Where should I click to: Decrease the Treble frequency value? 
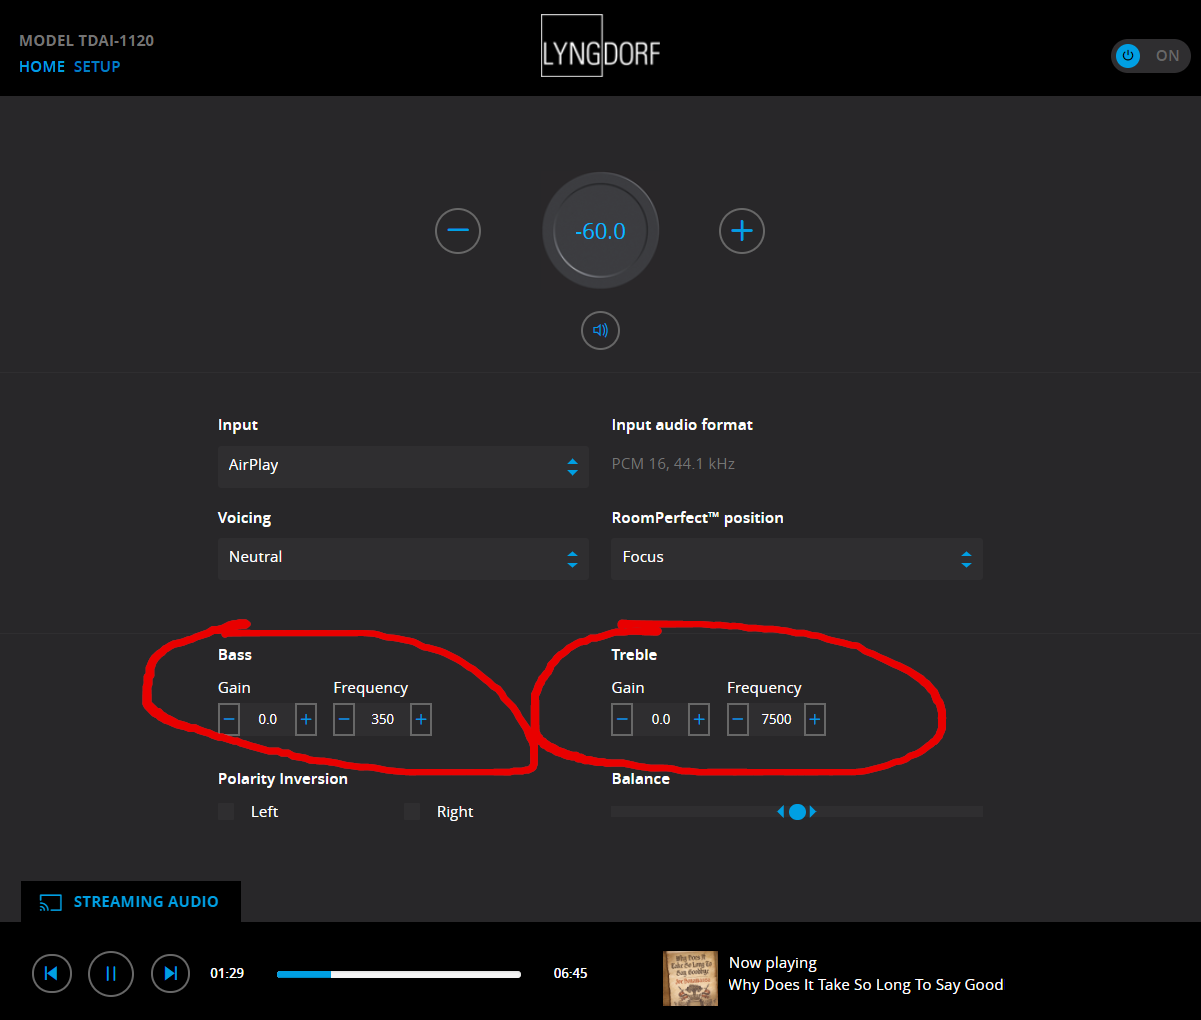point(738,719)
